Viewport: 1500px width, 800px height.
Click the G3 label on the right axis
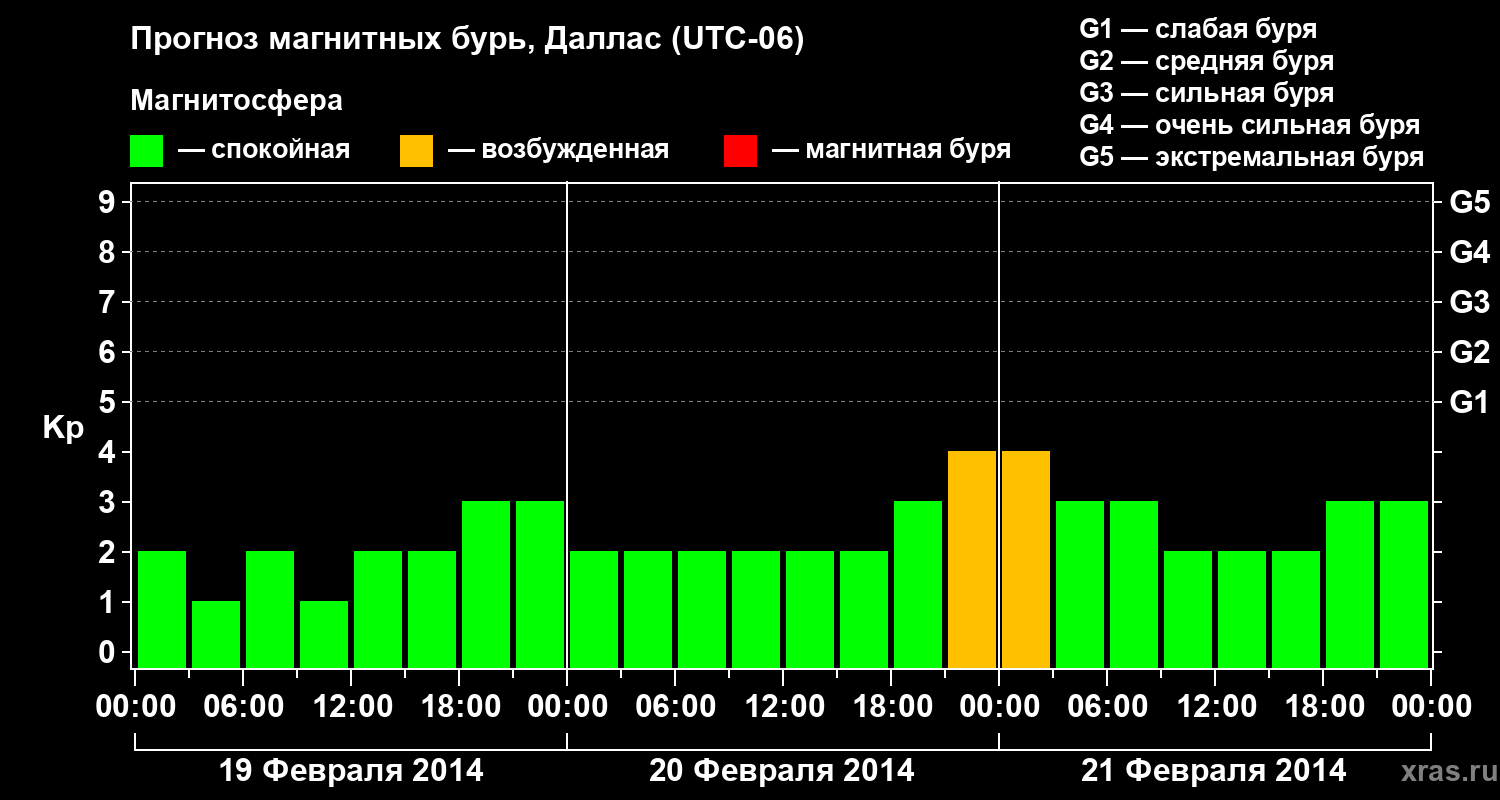1469,303
